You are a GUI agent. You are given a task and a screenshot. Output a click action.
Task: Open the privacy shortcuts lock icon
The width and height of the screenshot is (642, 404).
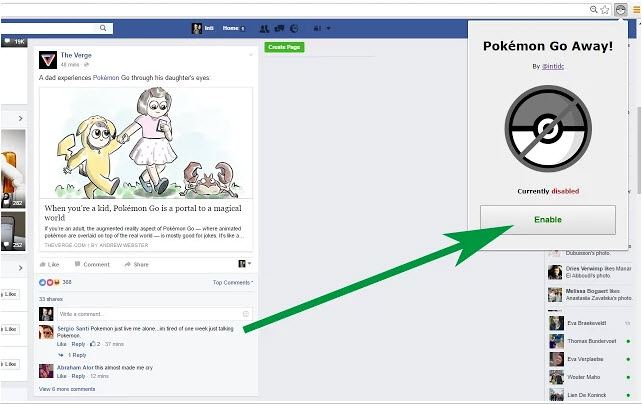(x=317, y=28)
